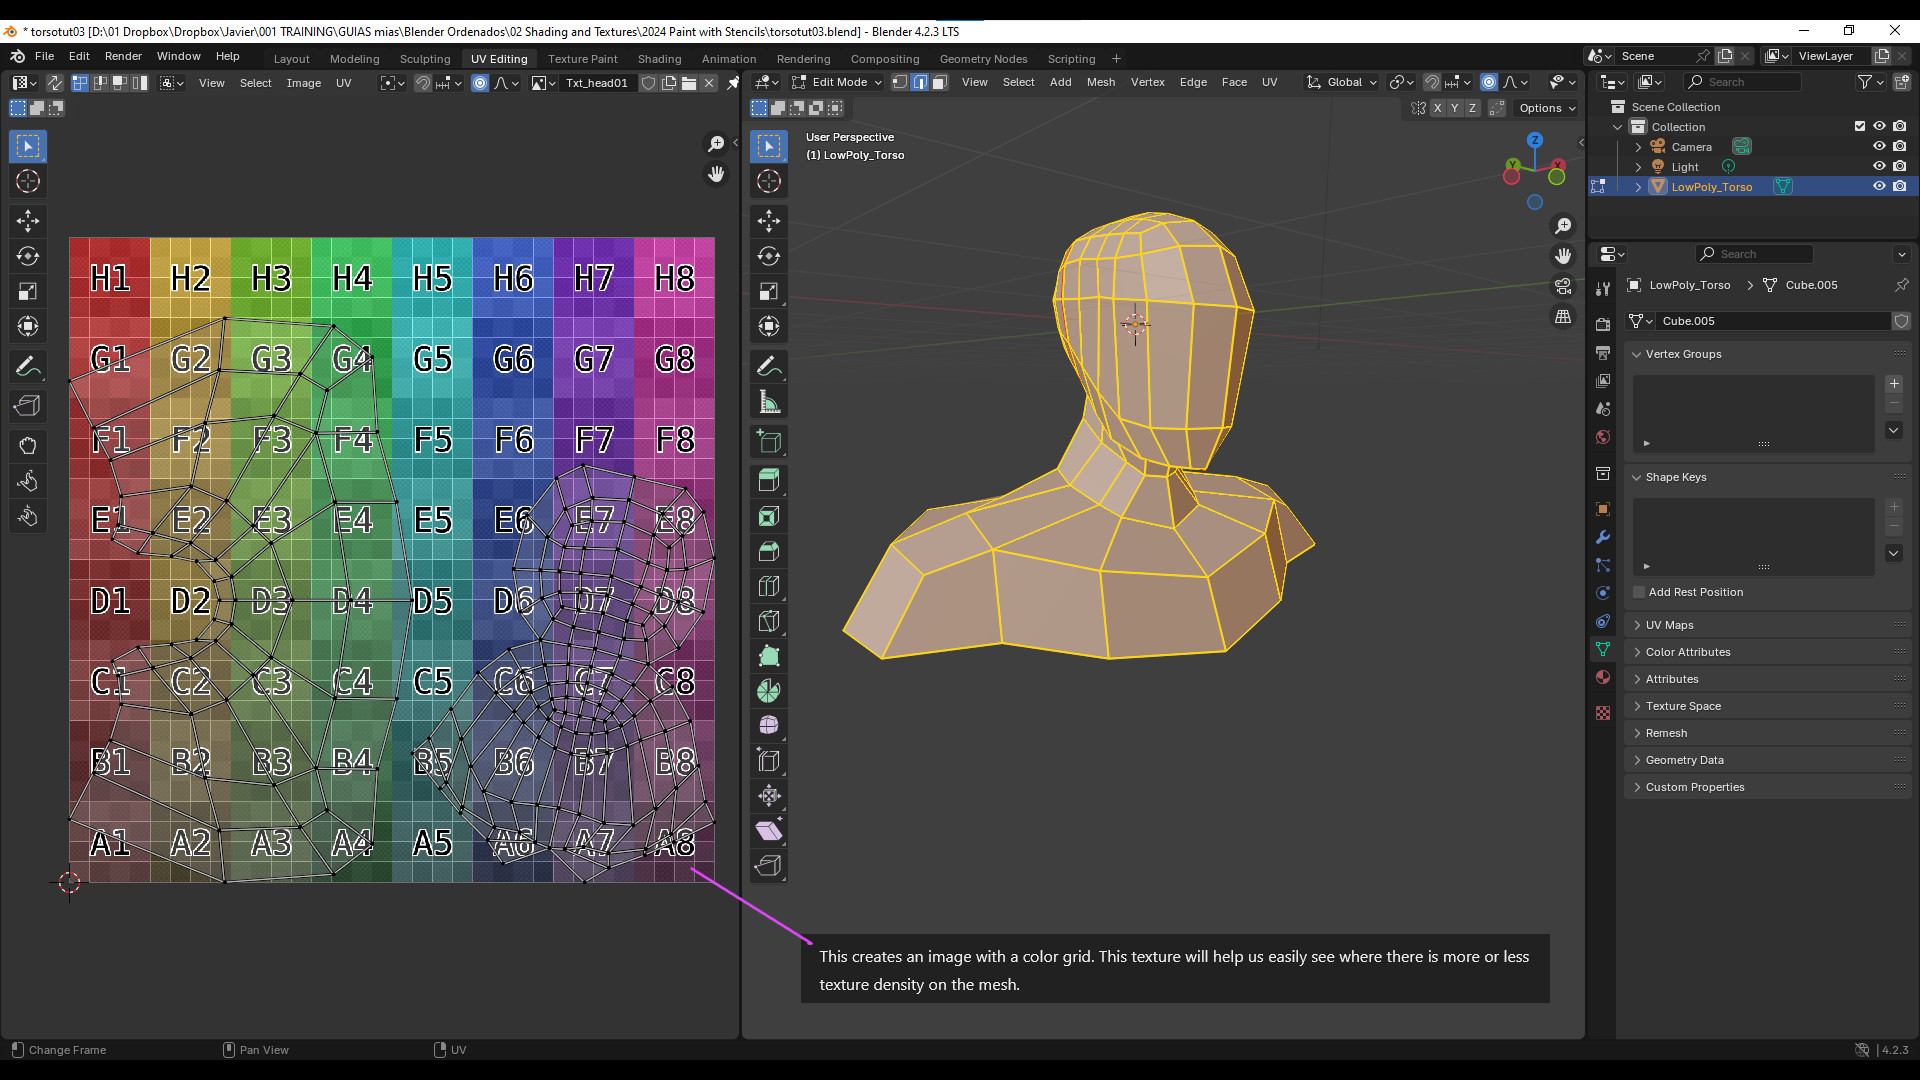Expand the Color Attributes panel
The image size is (1920, 1080).
(1768, 652)
